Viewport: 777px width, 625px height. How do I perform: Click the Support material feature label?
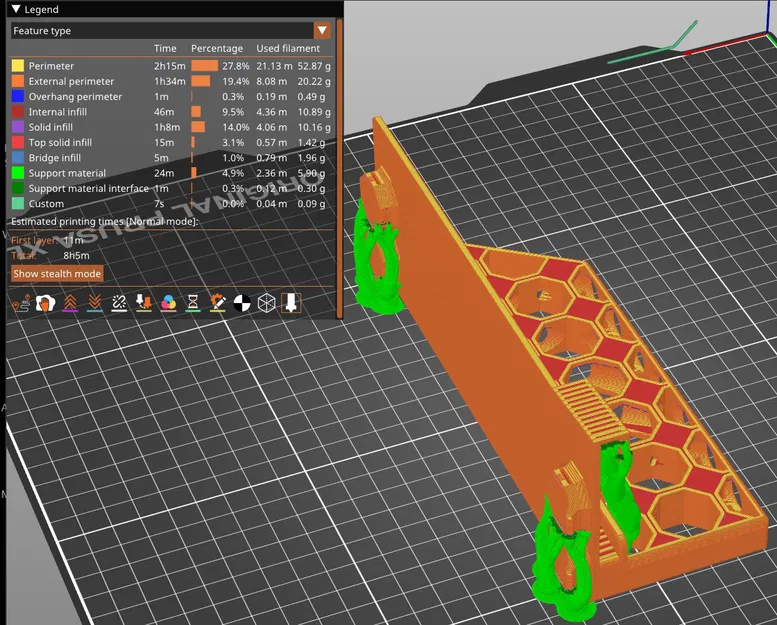click(x=67, y=173)
